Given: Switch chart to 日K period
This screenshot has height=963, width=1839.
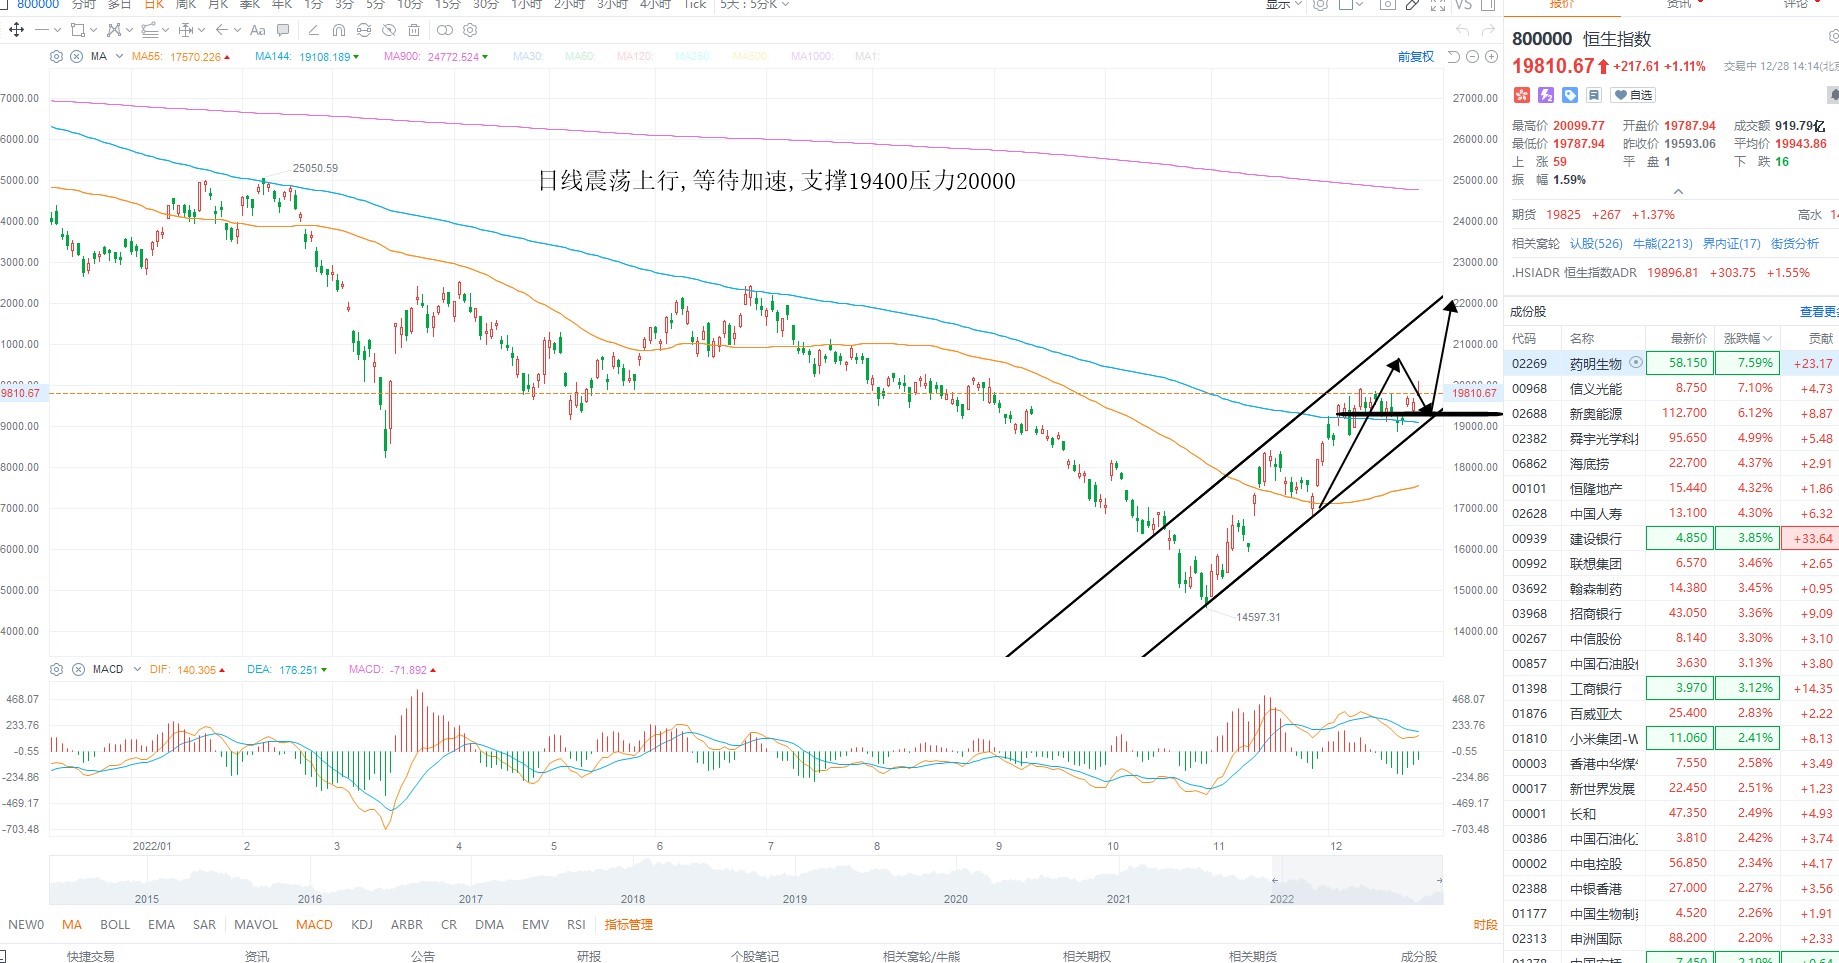Looking at the screenshot, I should click(154, 5).
